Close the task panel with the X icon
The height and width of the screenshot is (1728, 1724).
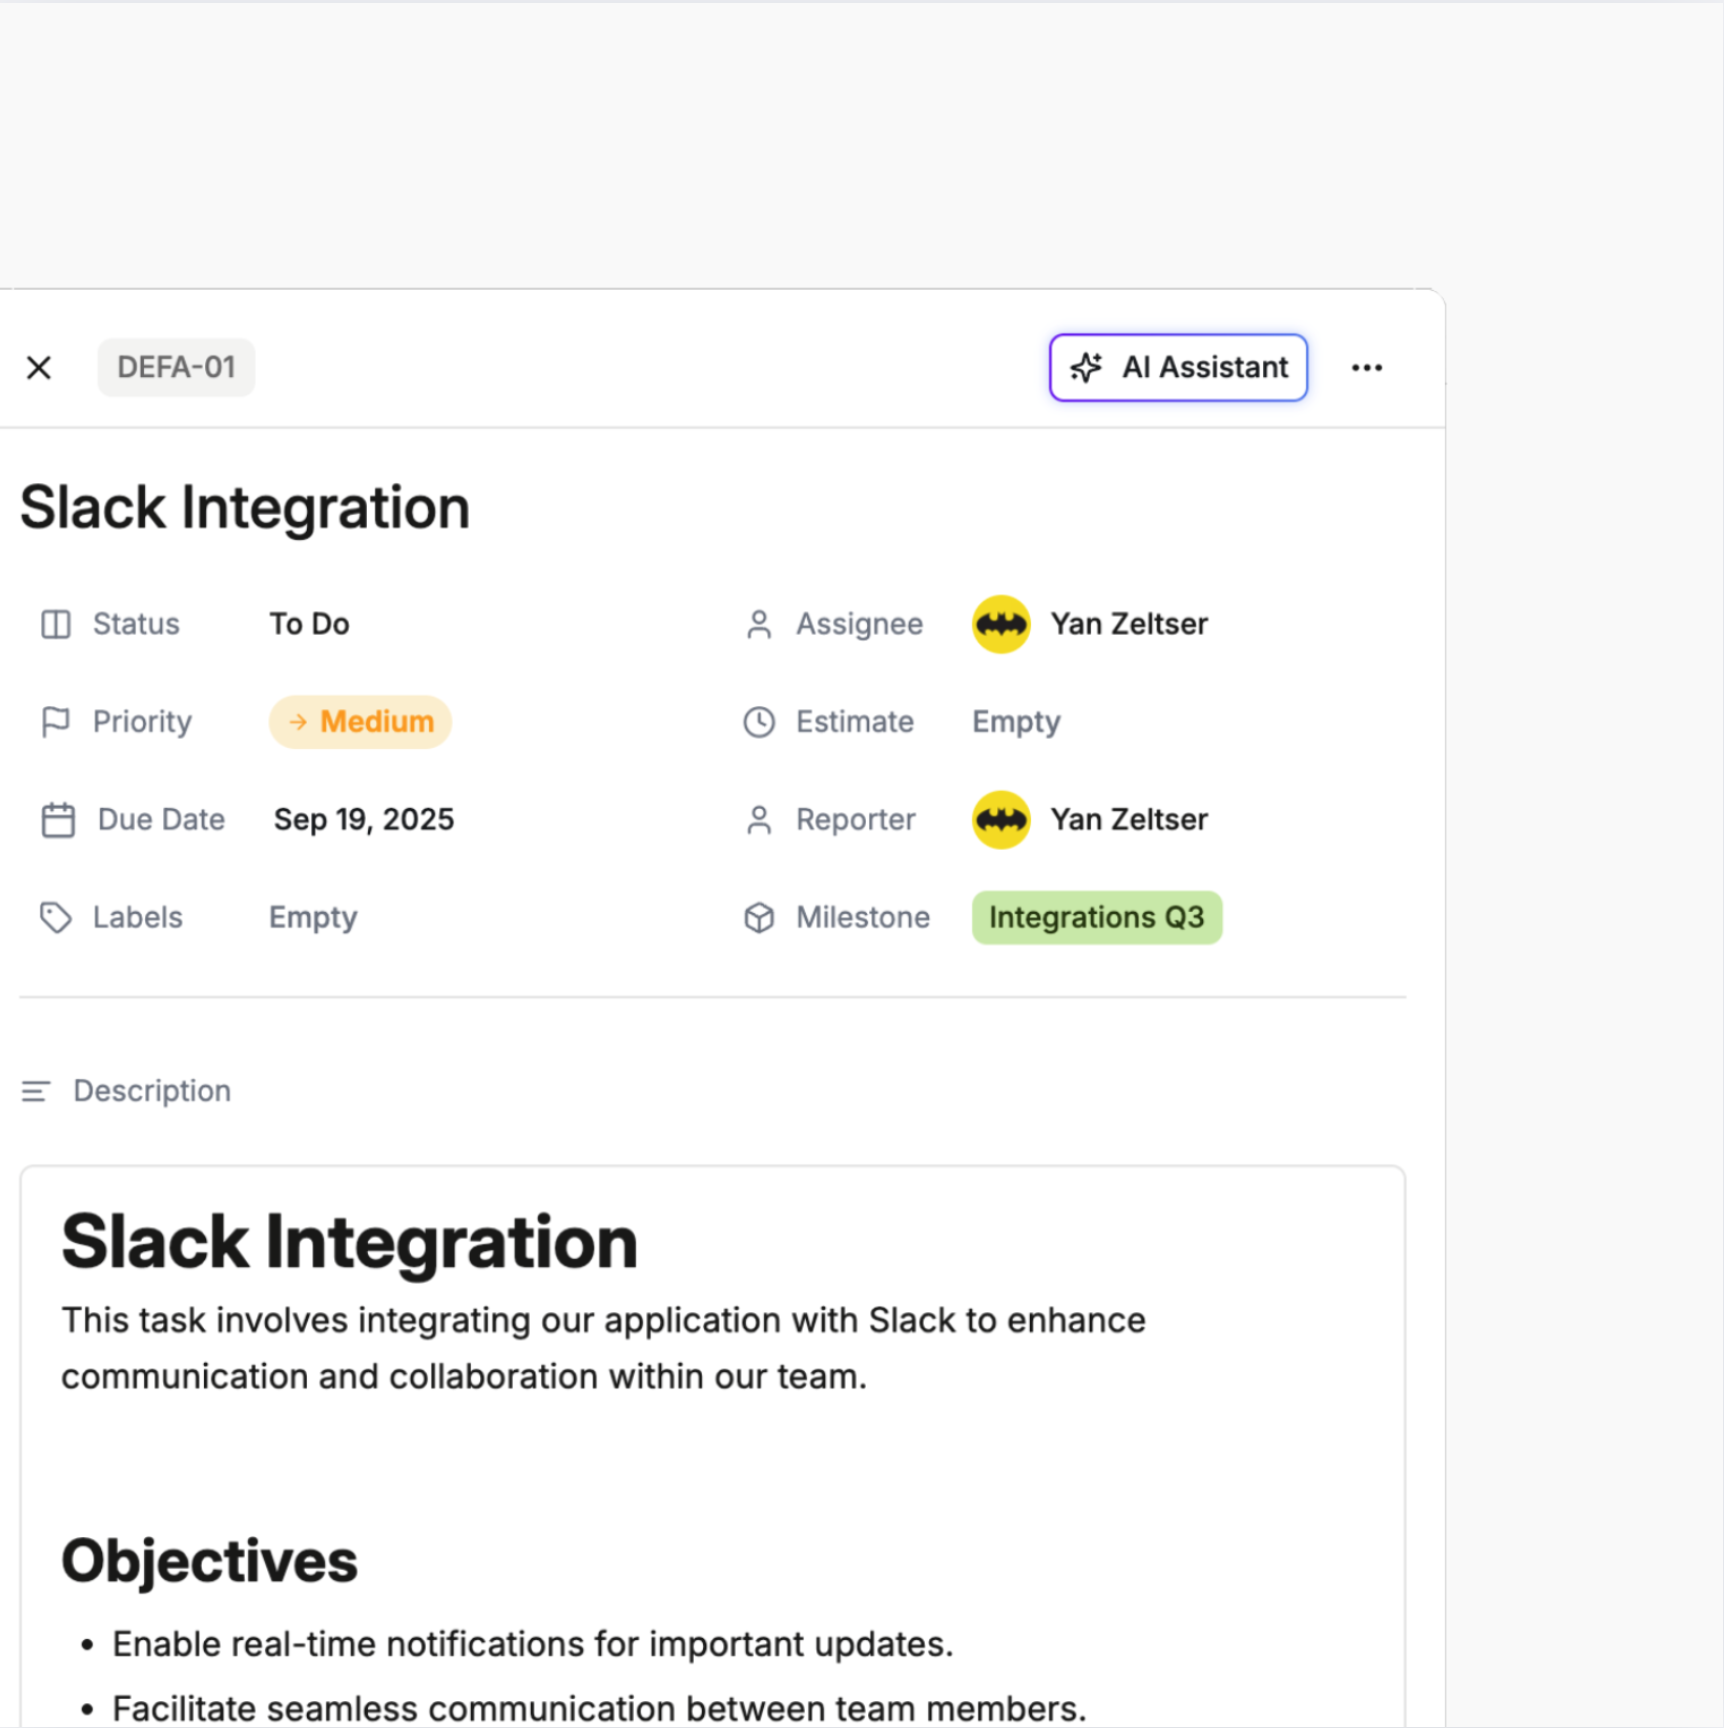(x=39, y=368)
